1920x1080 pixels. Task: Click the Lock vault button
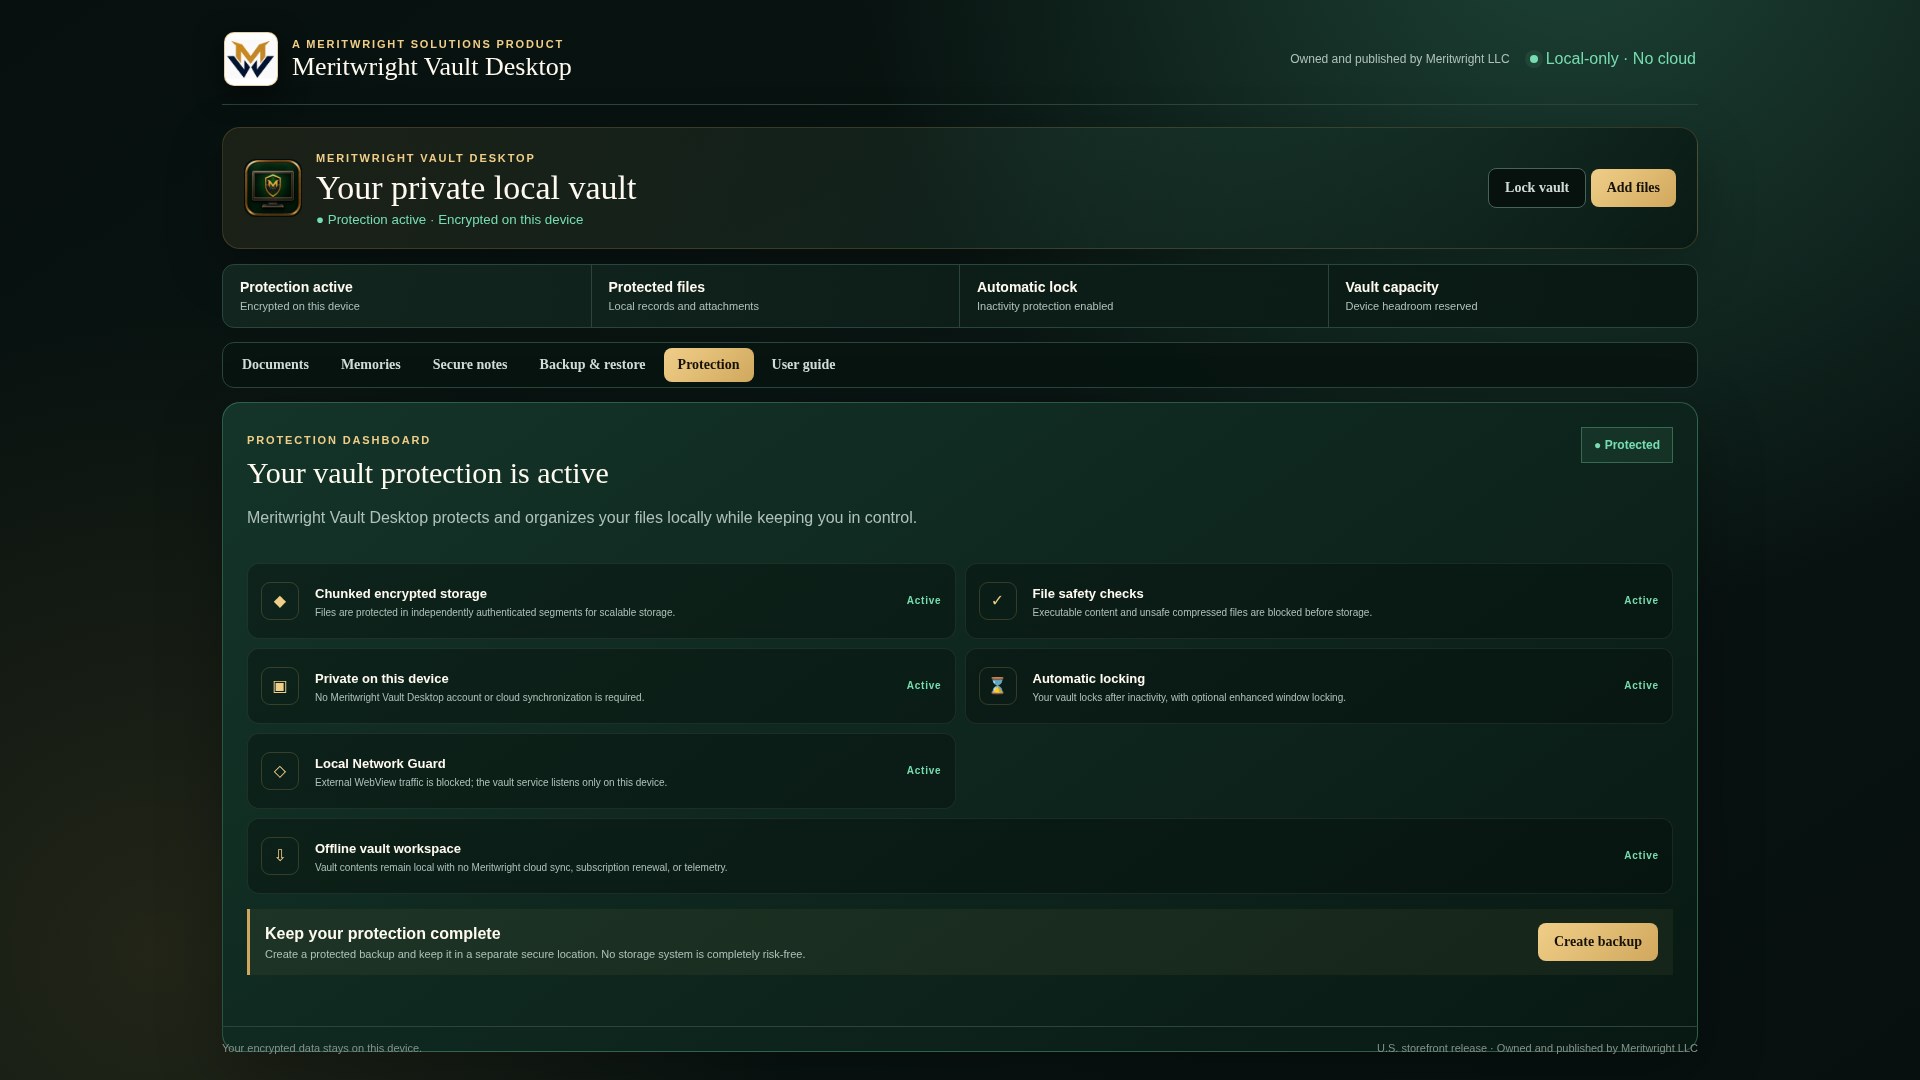click(x=1537, y=188)
